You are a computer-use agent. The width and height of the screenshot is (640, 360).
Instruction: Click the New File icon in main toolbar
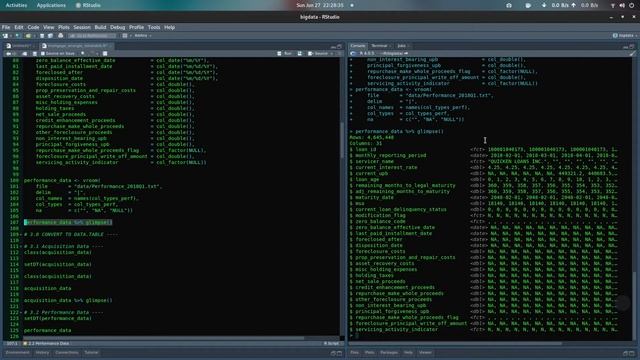[6, 36]
